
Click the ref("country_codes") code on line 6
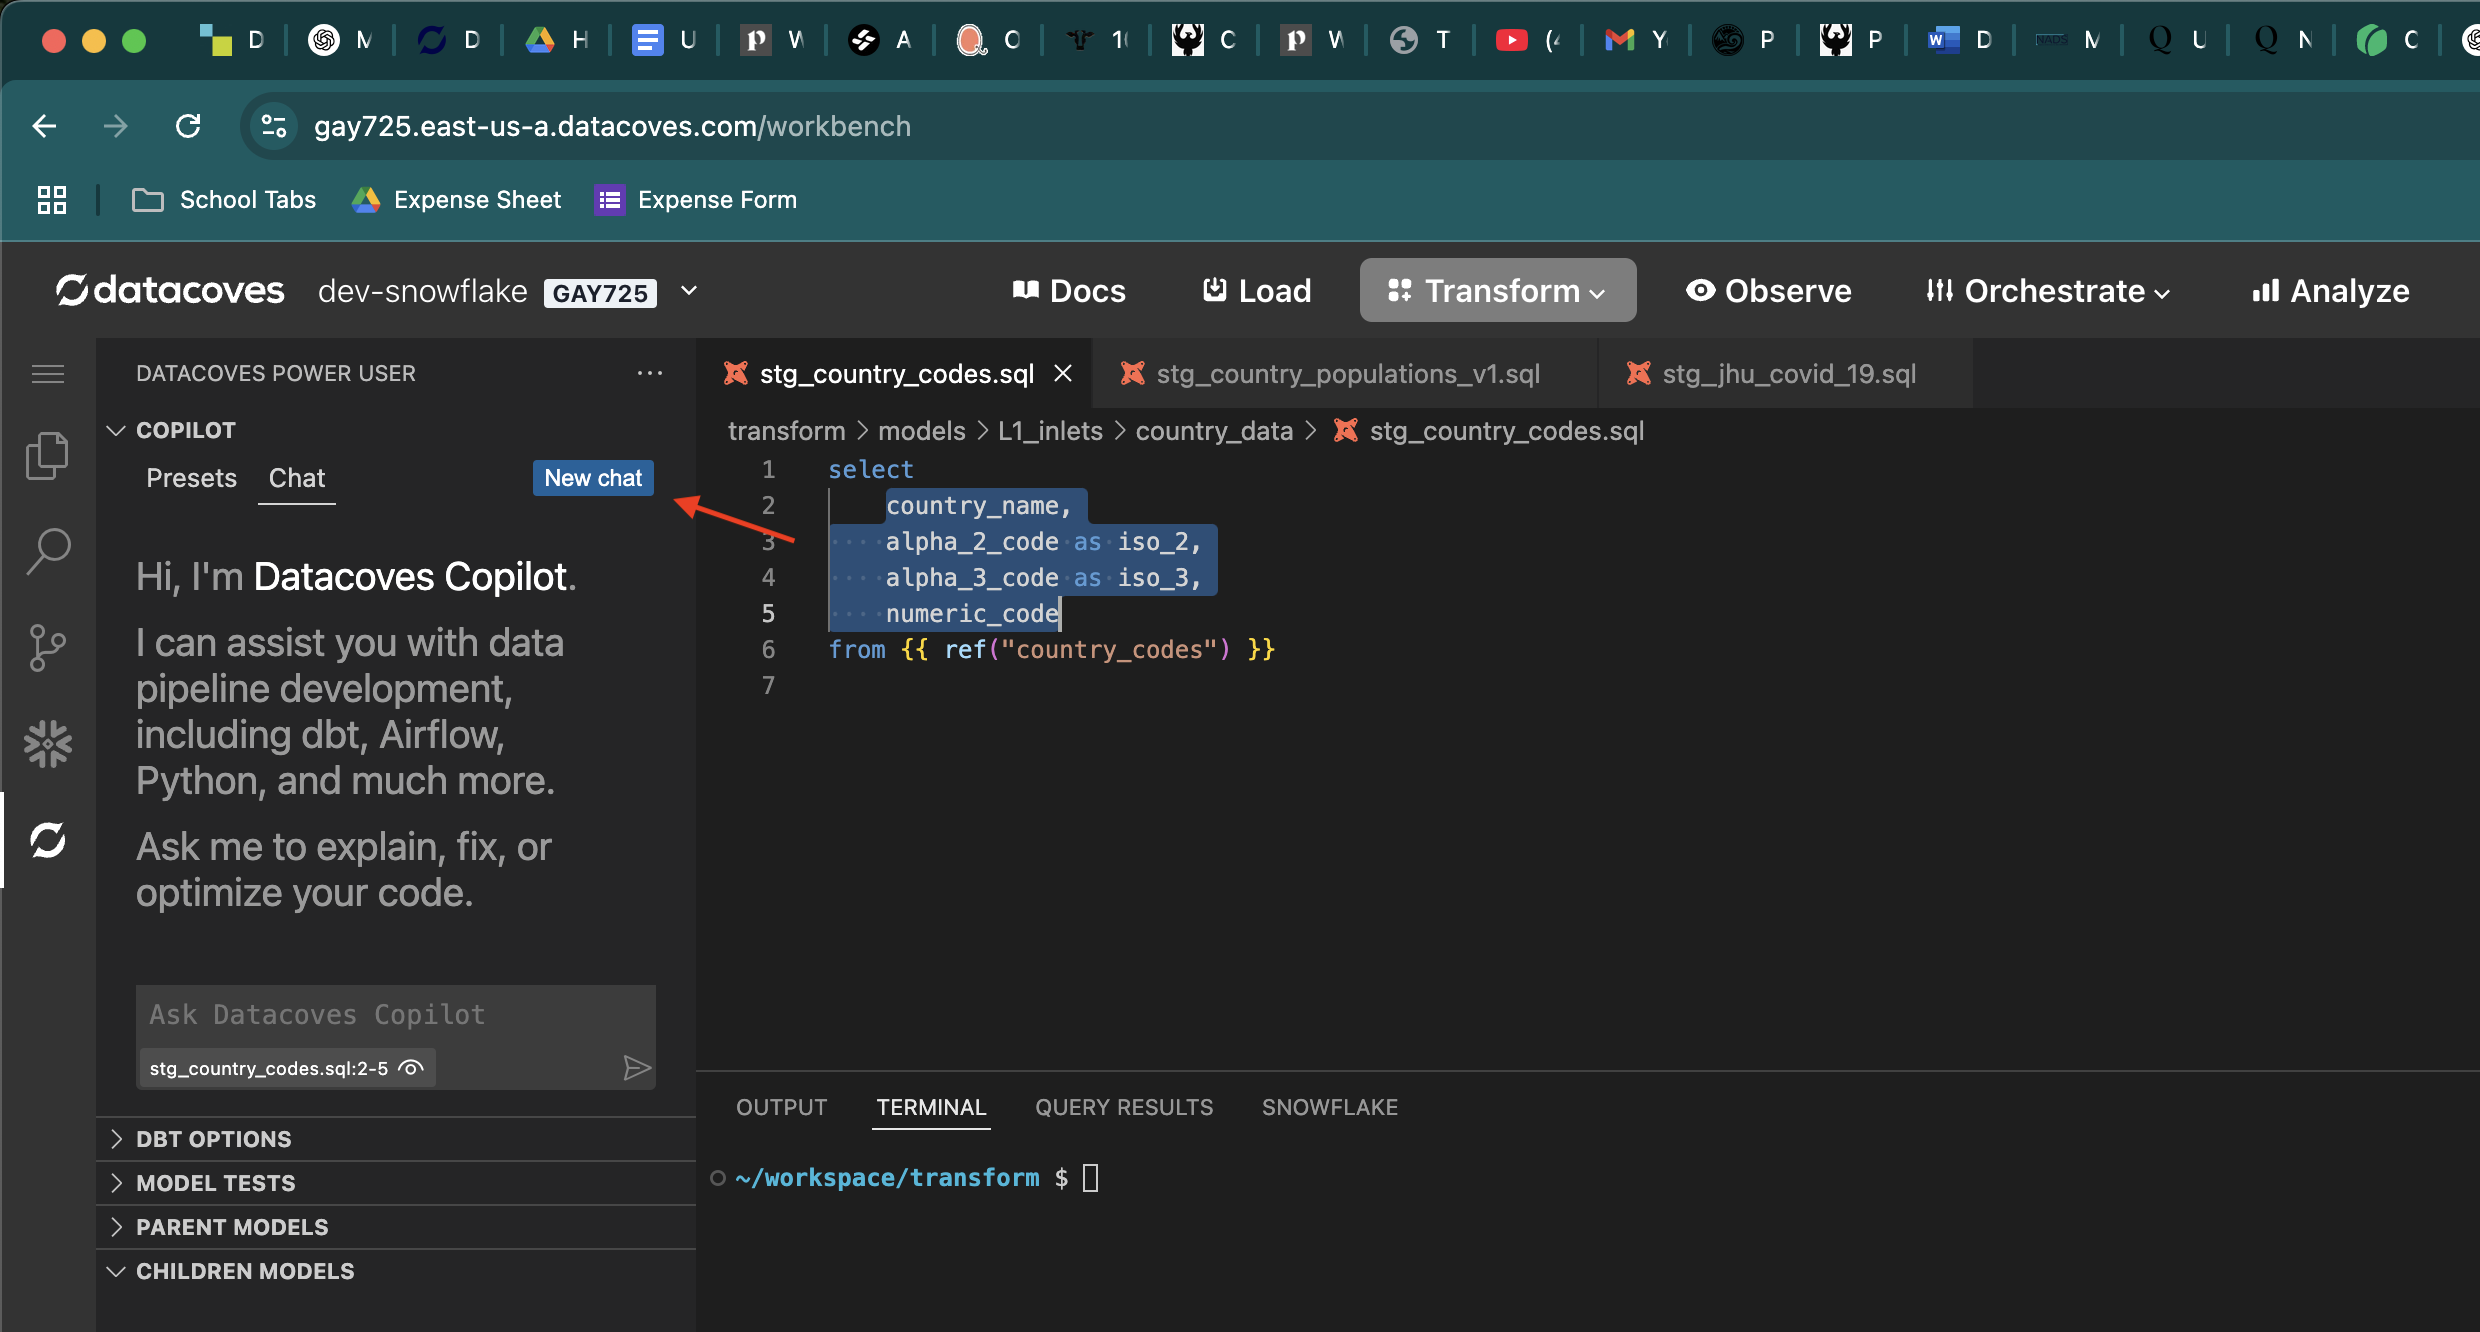1087,650
